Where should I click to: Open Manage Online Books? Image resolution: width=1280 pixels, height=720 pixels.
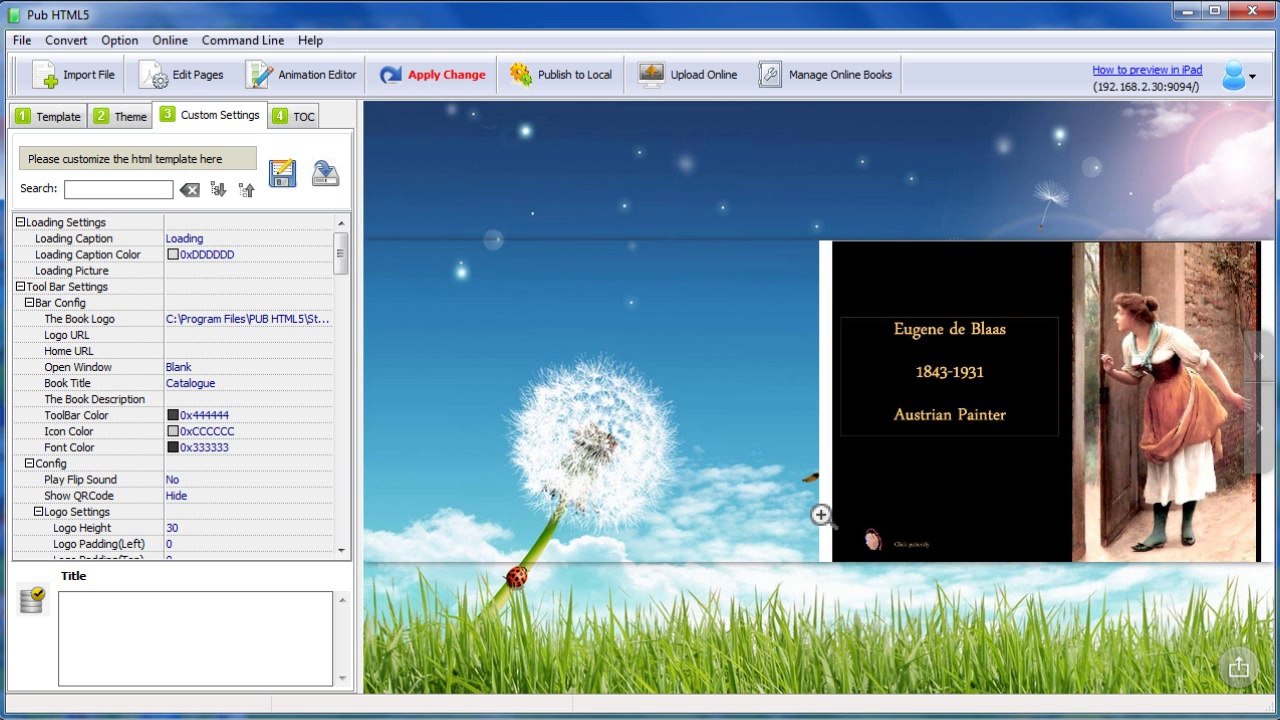825,75
